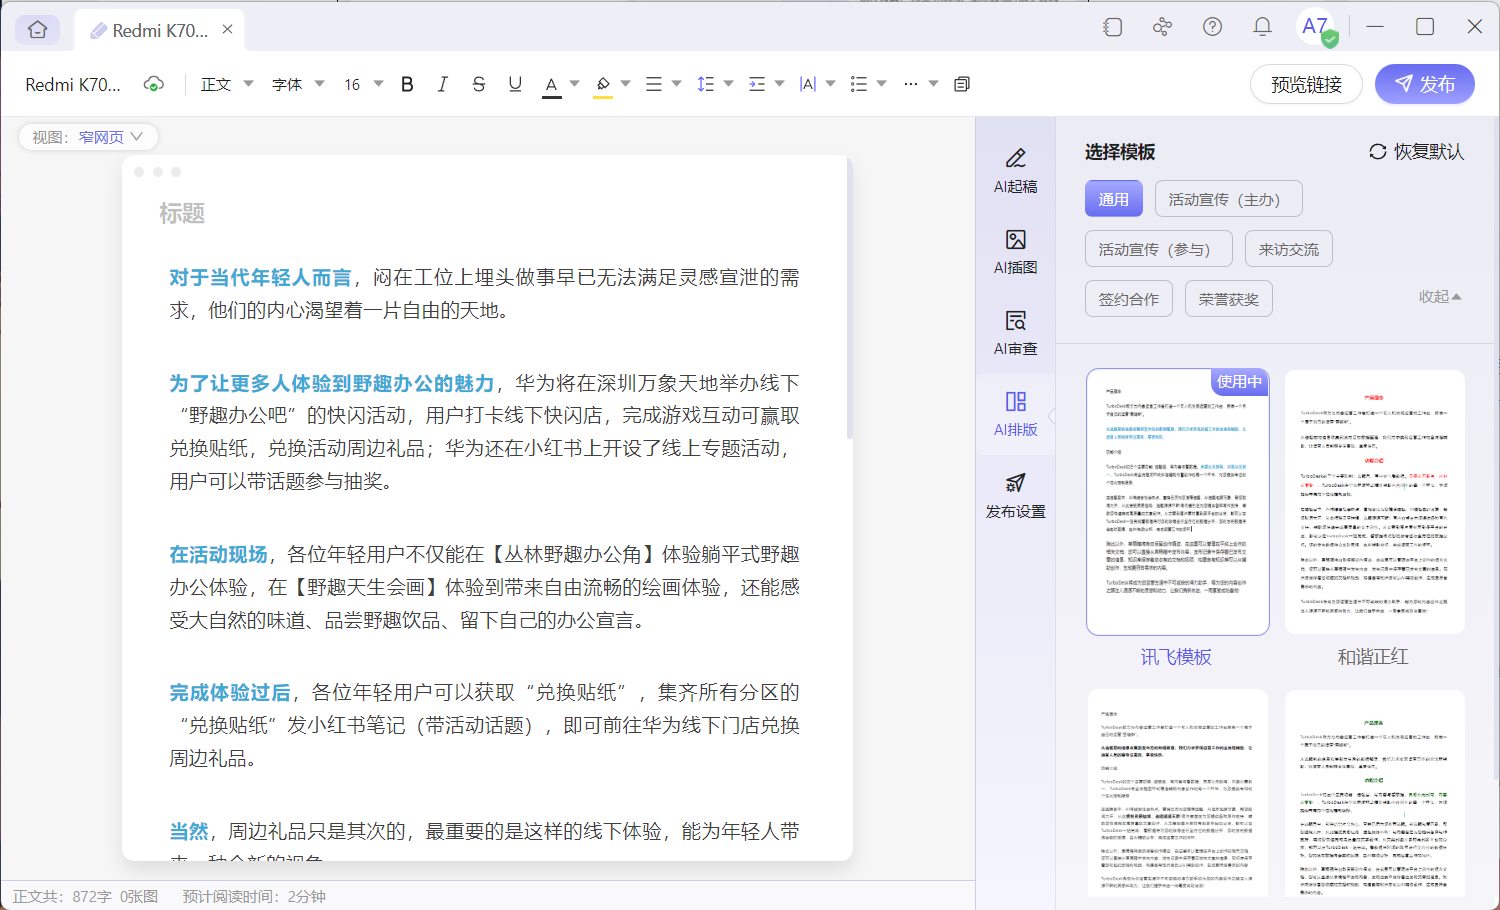This screenshot has height=910, width=1500.
Task: Switch to the Redmi K70 document tab
Action: tap(152, 29)
